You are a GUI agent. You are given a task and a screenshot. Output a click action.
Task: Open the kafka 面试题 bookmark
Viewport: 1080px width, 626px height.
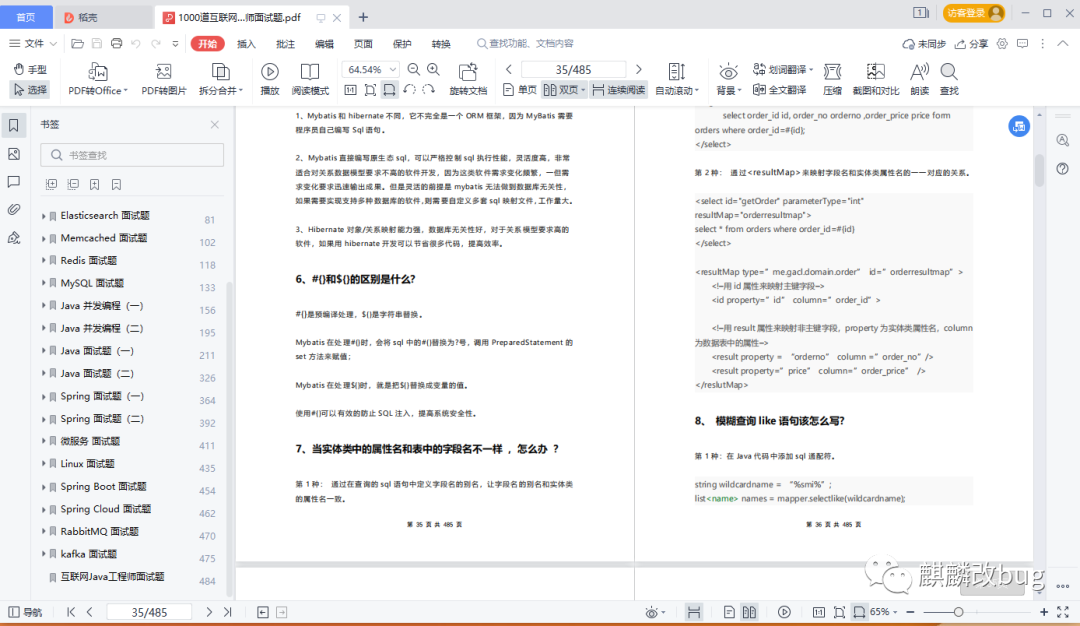(88, 554)
